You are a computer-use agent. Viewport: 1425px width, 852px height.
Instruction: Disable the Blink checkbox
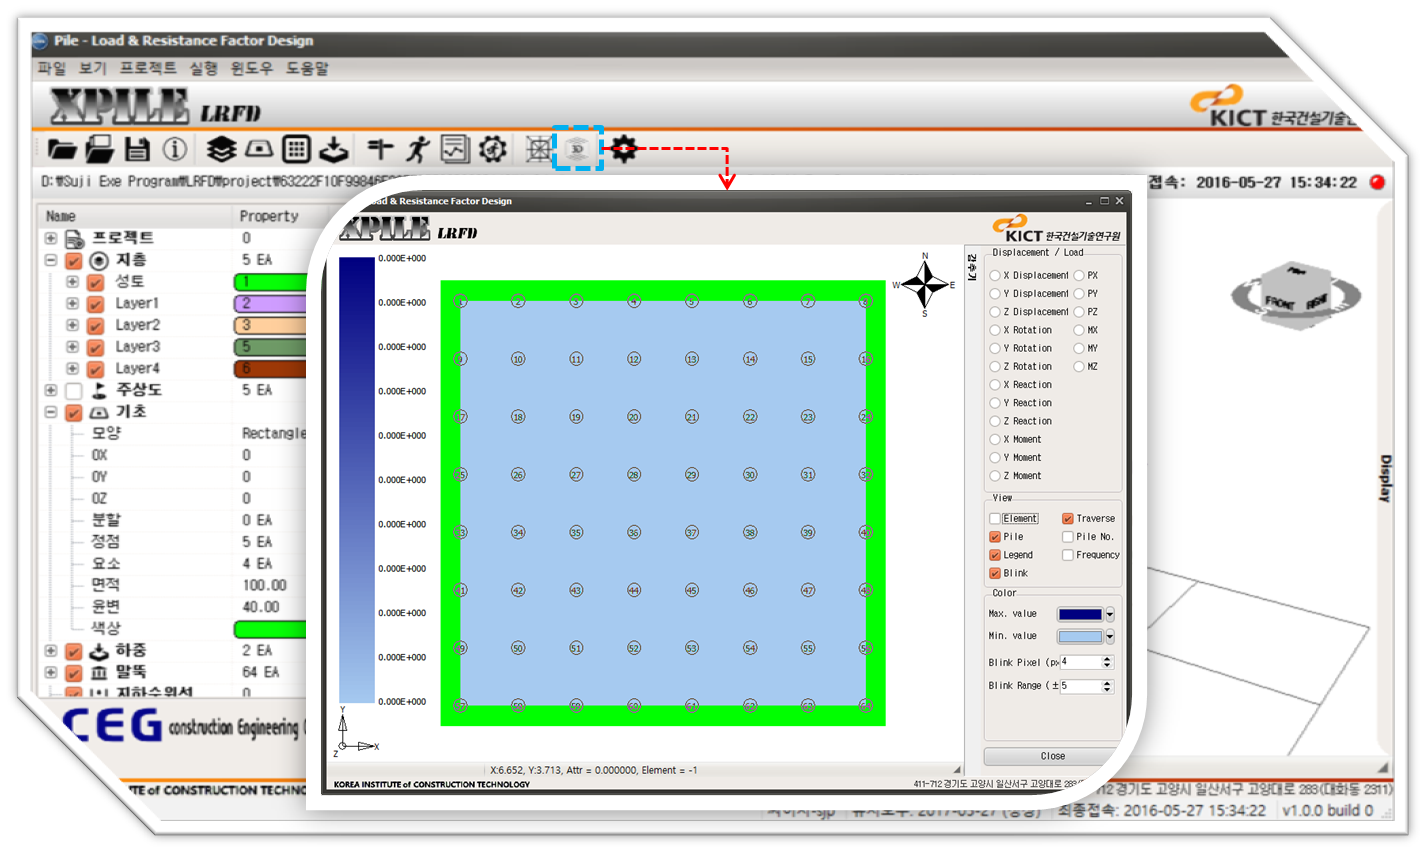tap(995, 573)
